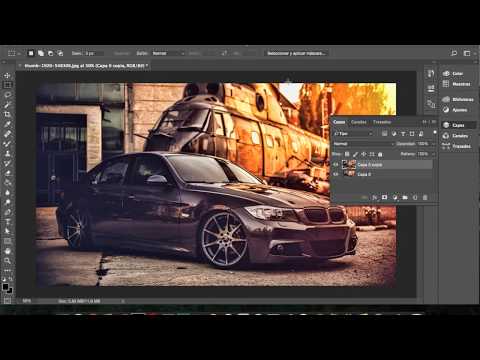
Task: Toggle type layer filter icon
Action: coord(403,134)
